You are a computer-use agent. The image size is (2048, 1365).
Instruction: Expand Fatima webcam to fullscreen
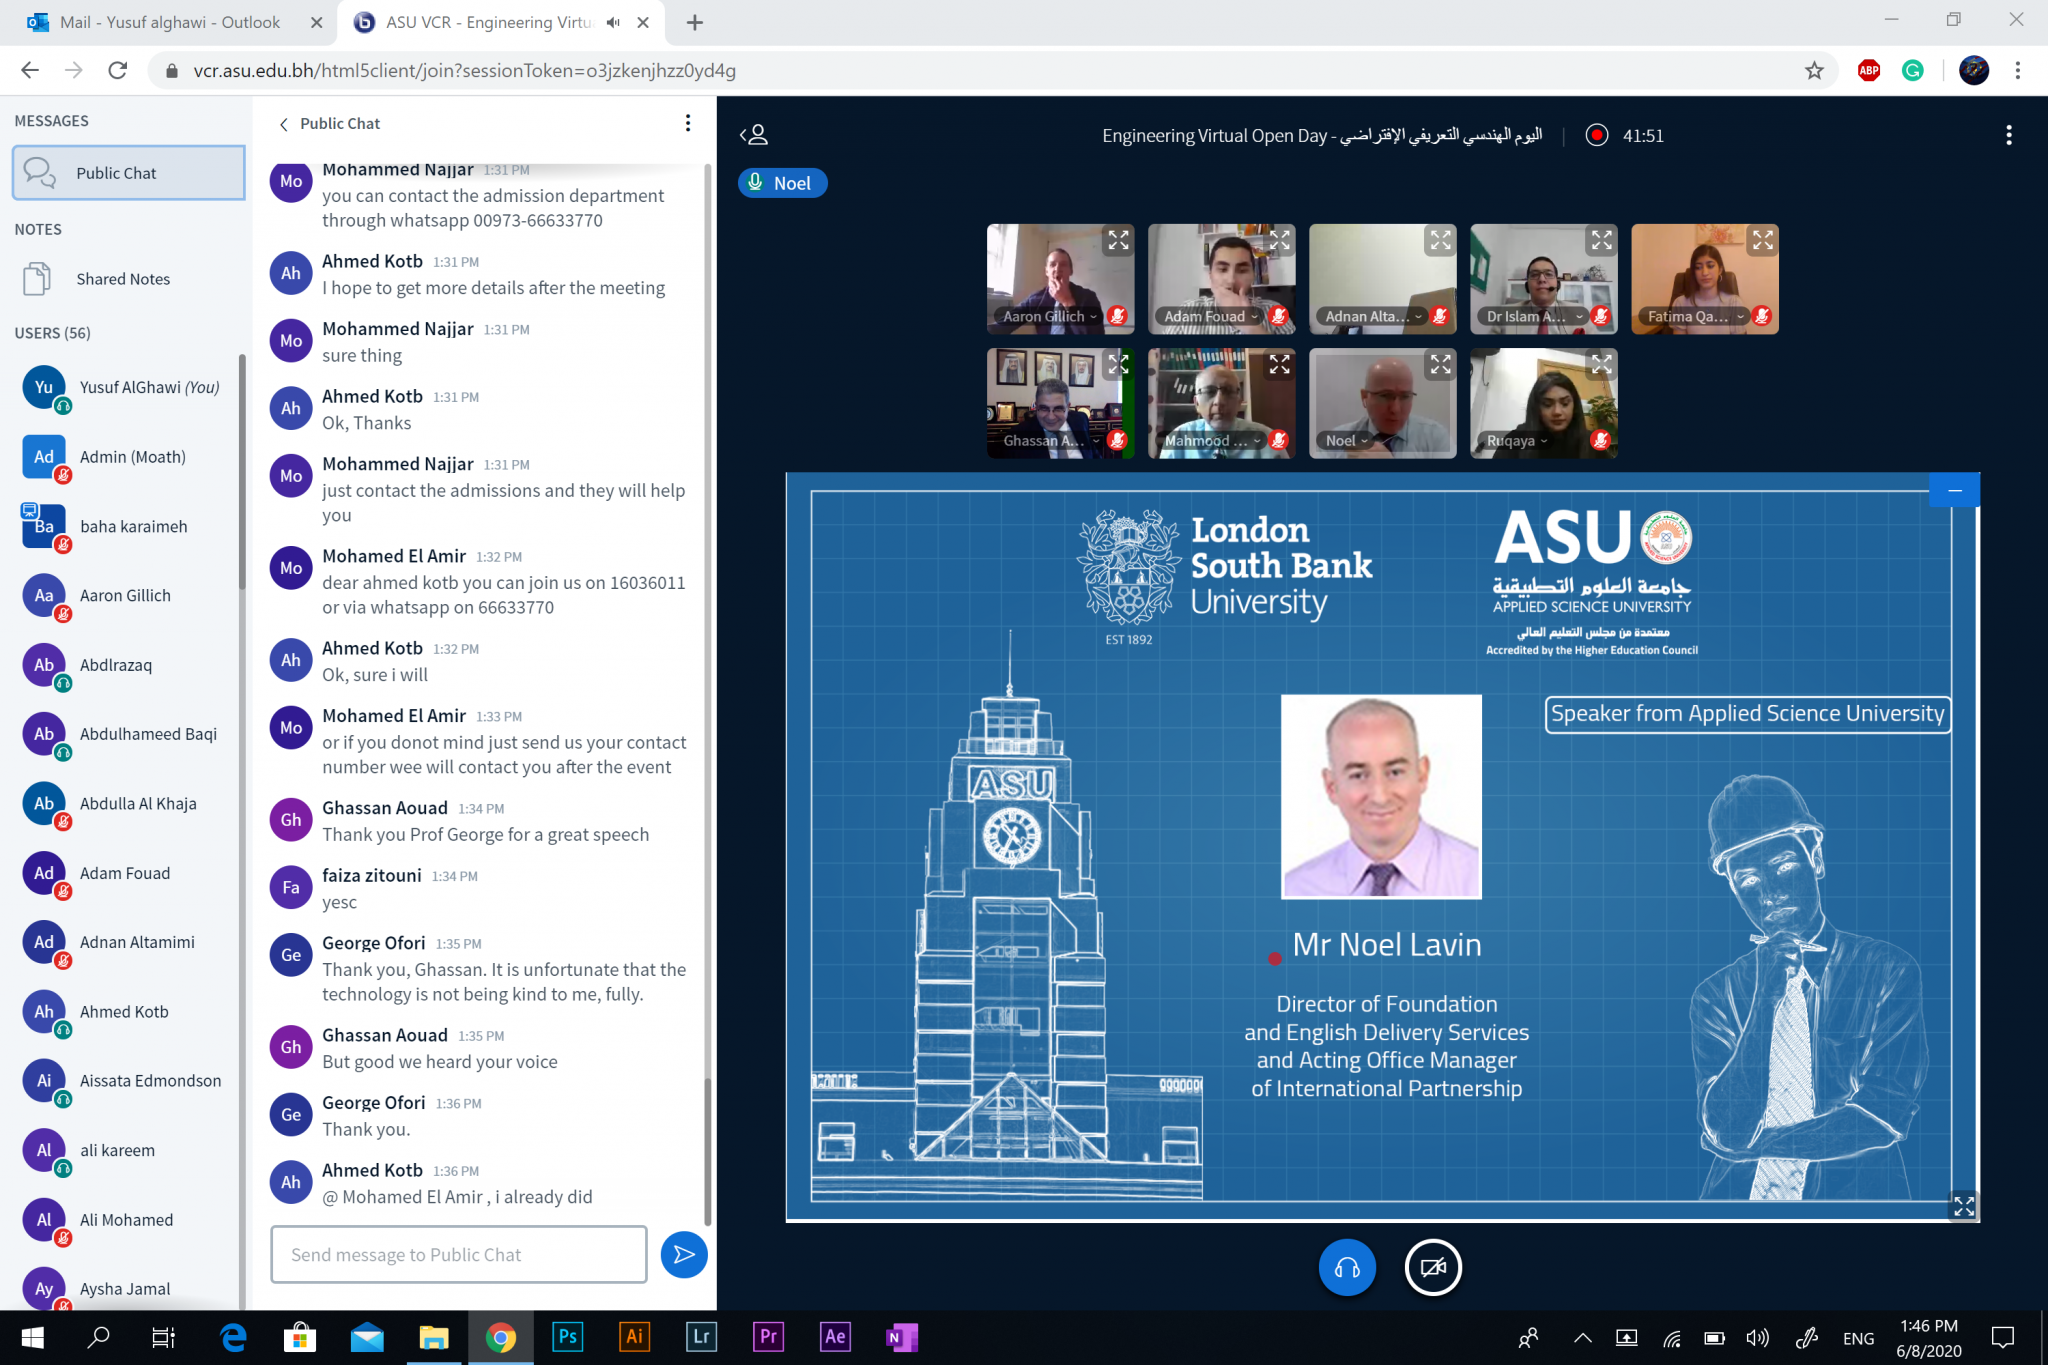[1763, 240]
